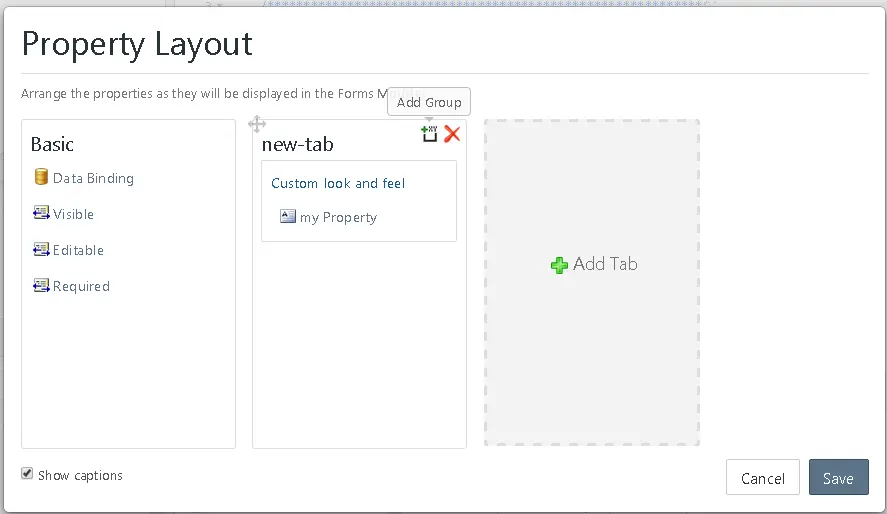887x514 pixels.
Task: Grab the move handle icon of new-tab
Action: (257, 124)
